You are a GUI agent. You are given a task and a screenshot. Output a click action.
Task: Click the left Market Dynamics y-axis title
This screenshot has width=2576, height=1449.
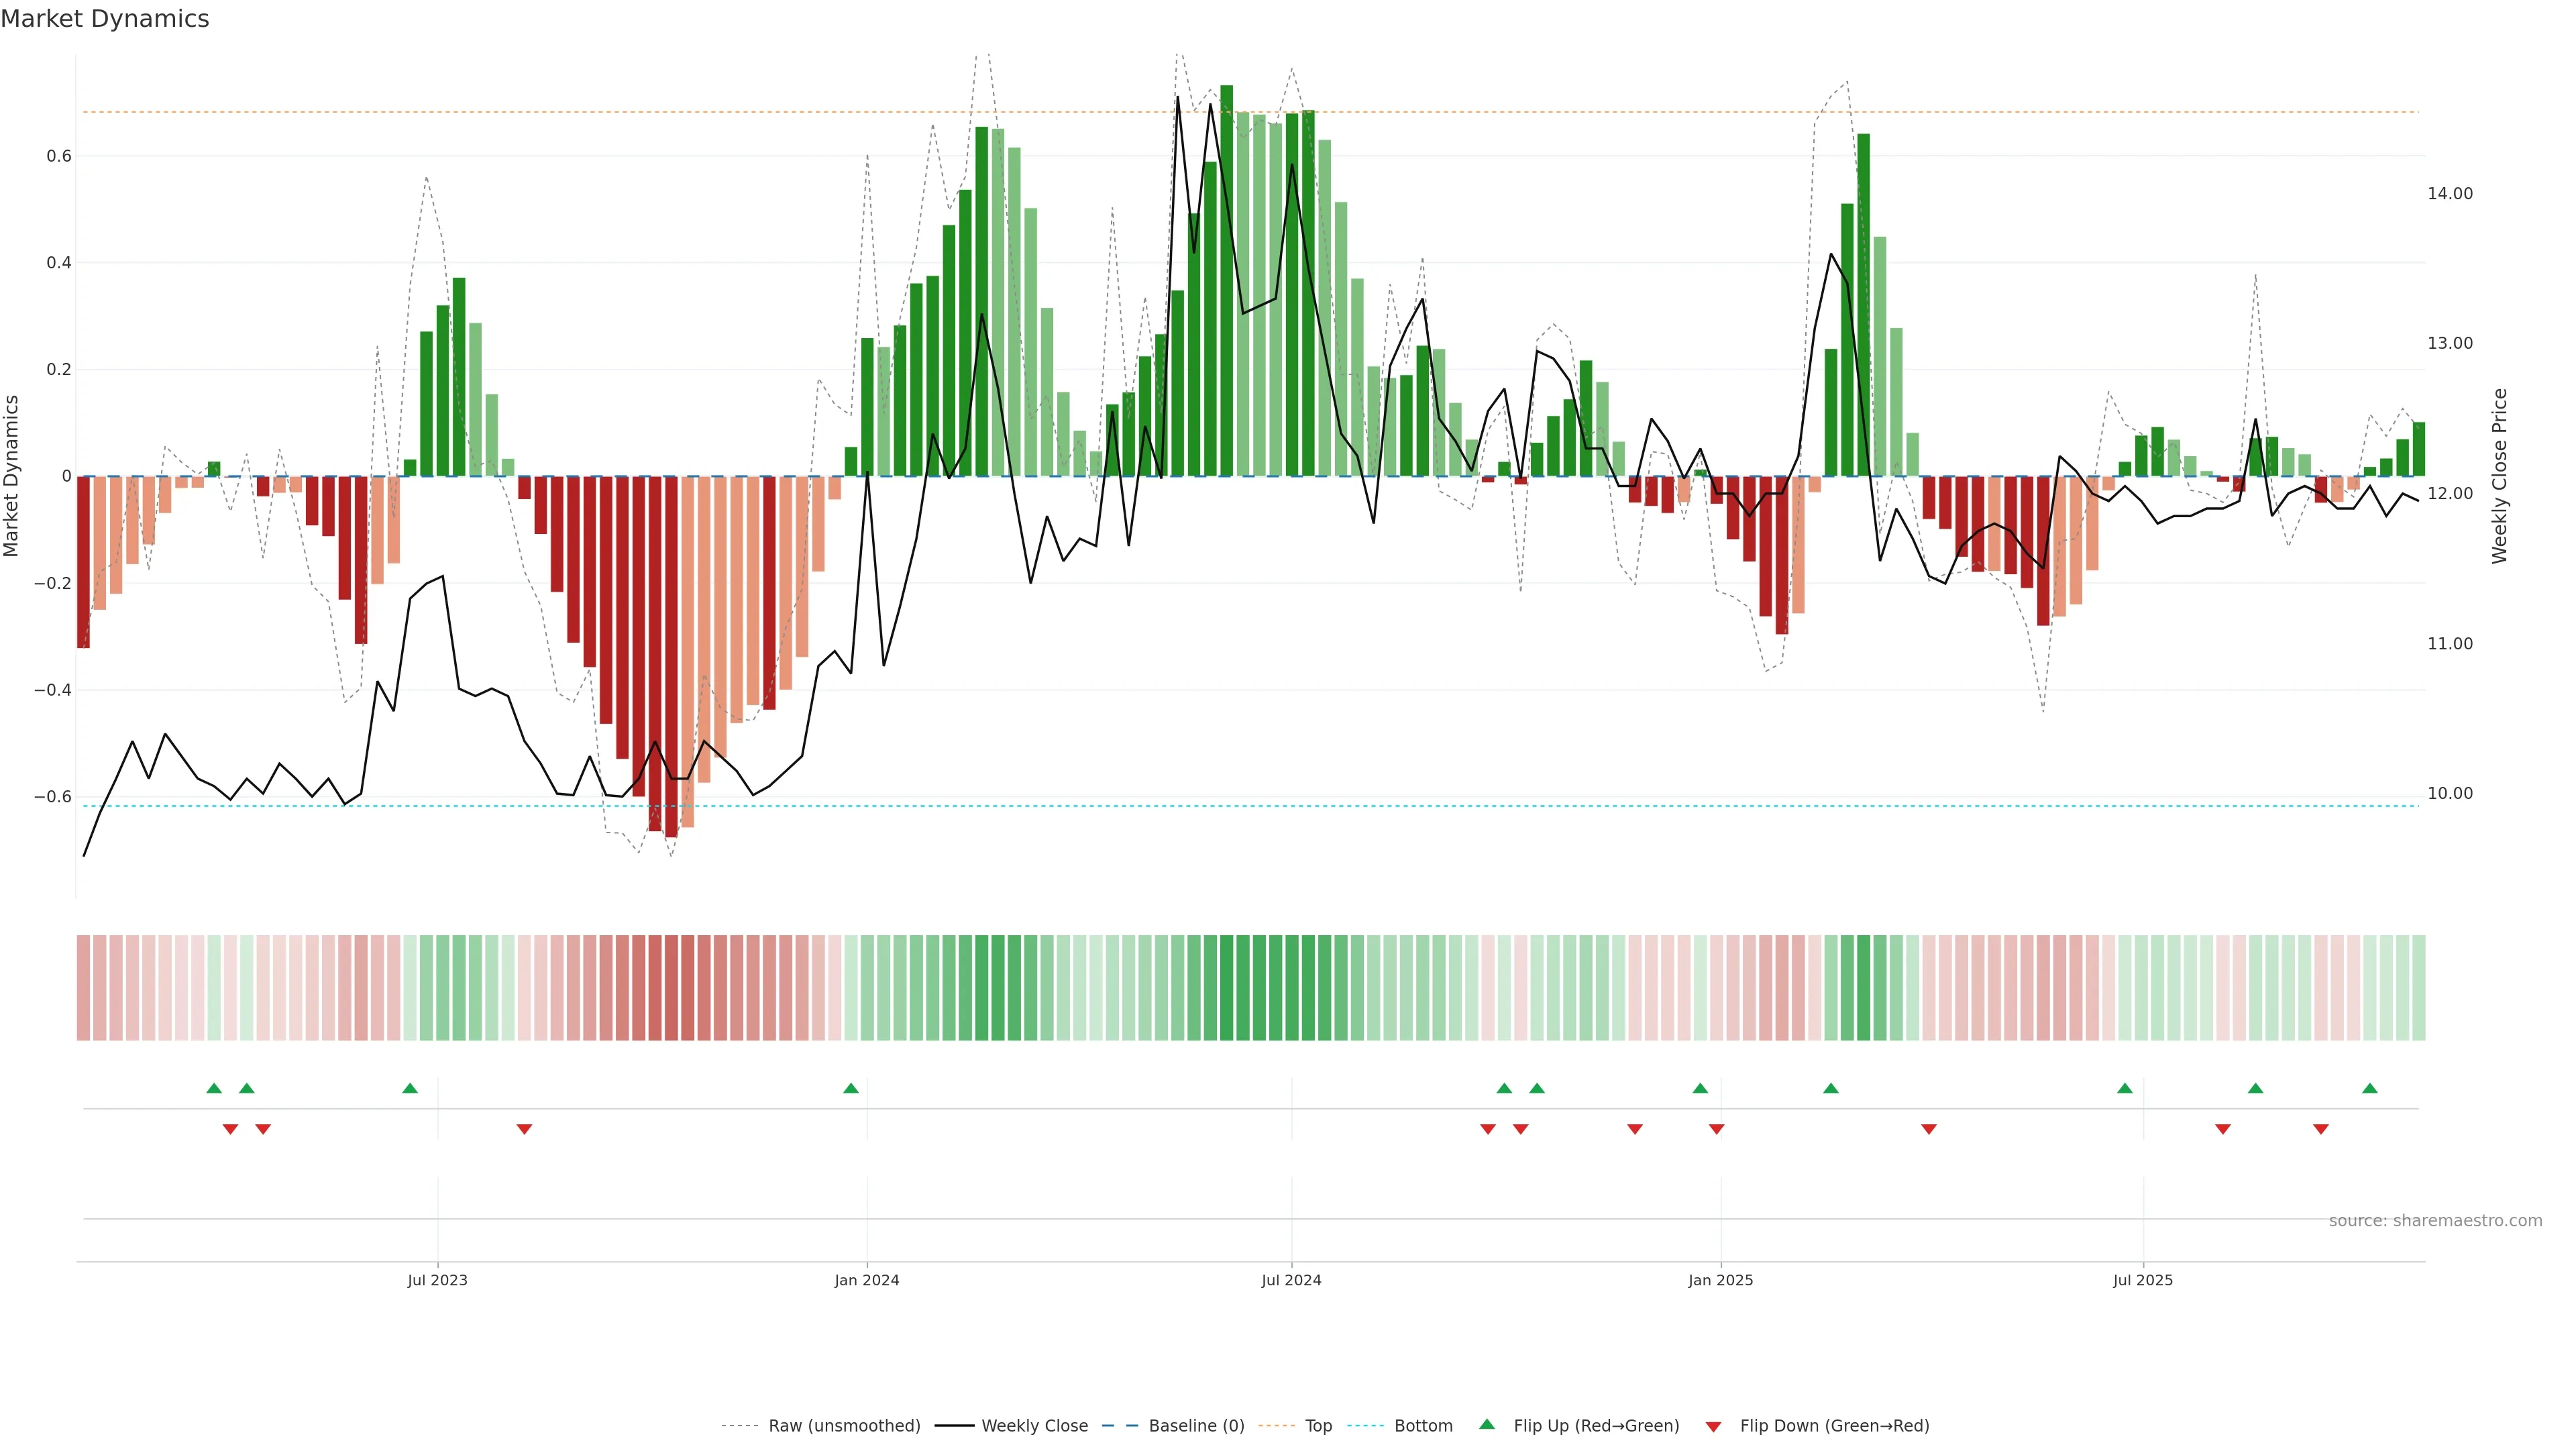12,476
